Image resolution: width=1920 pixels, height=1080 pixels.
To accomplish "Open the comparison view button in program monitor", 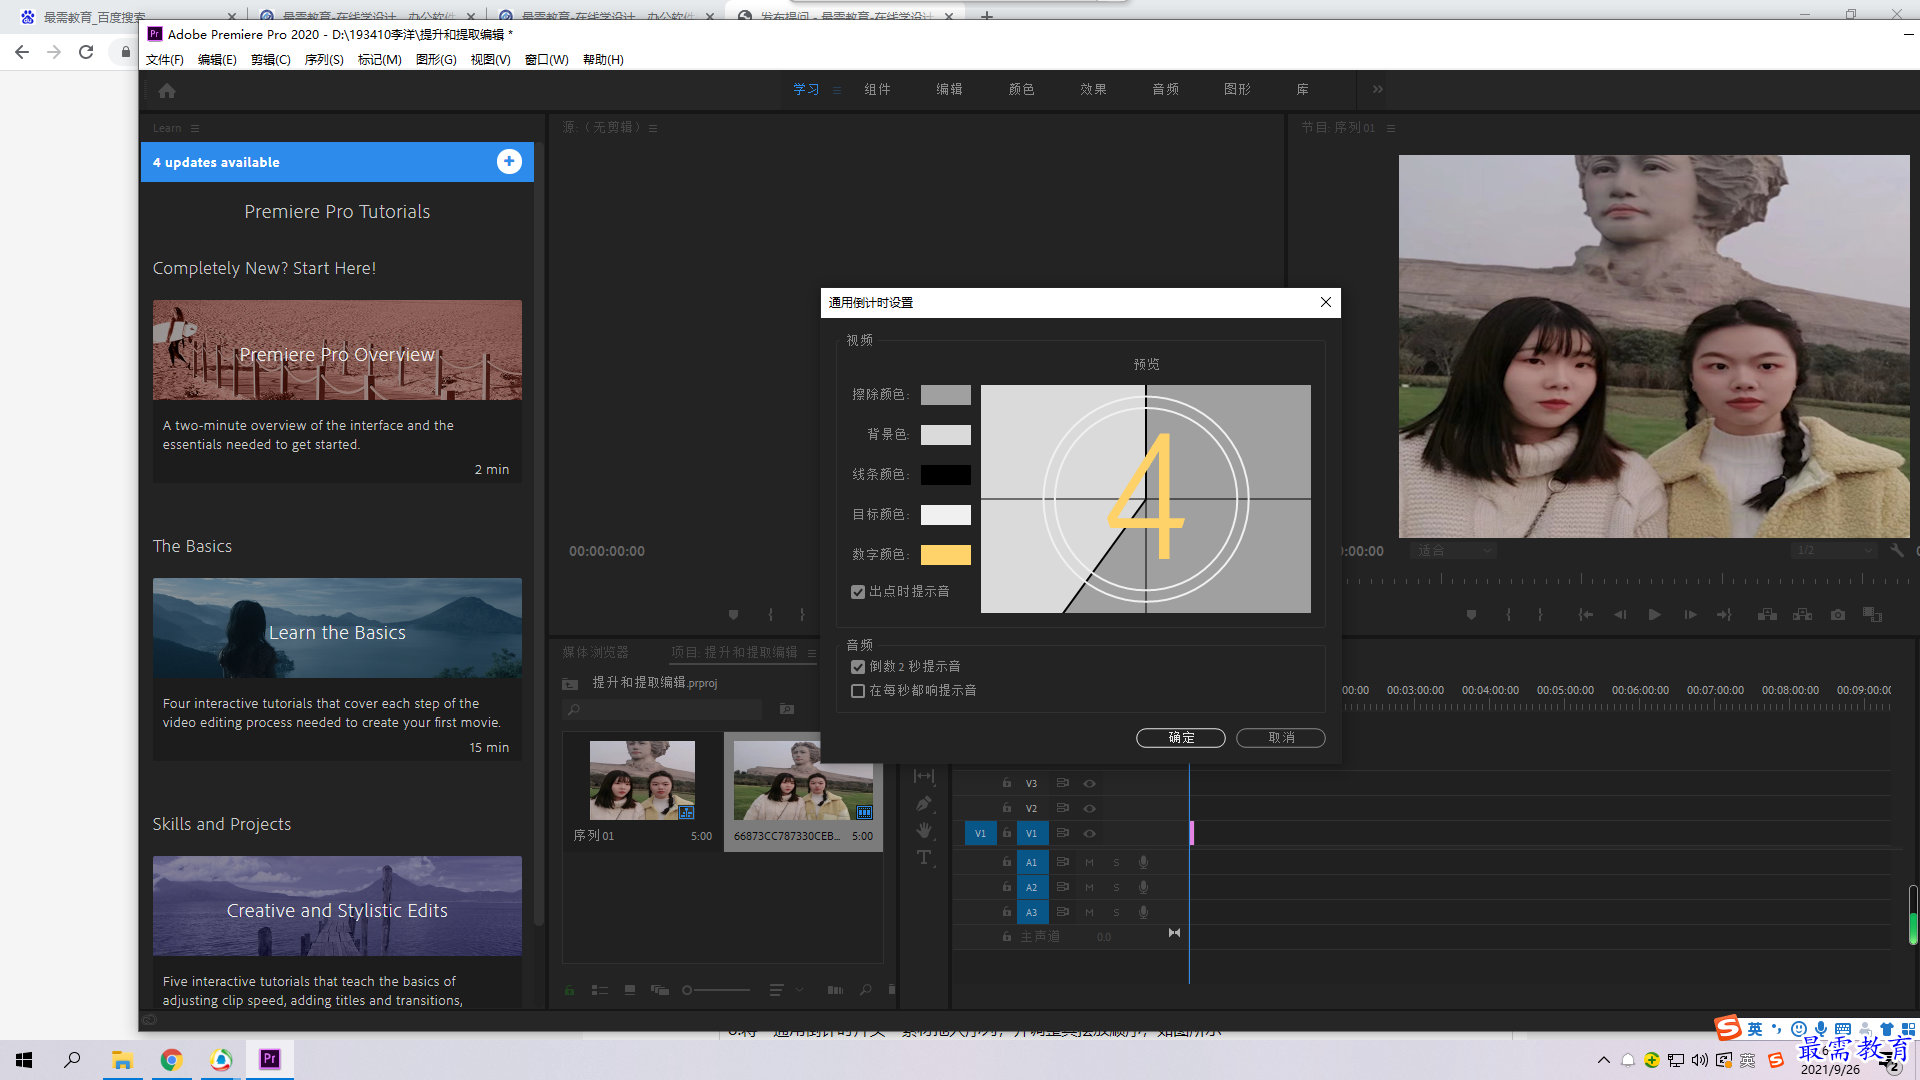I will (1872, 615).
